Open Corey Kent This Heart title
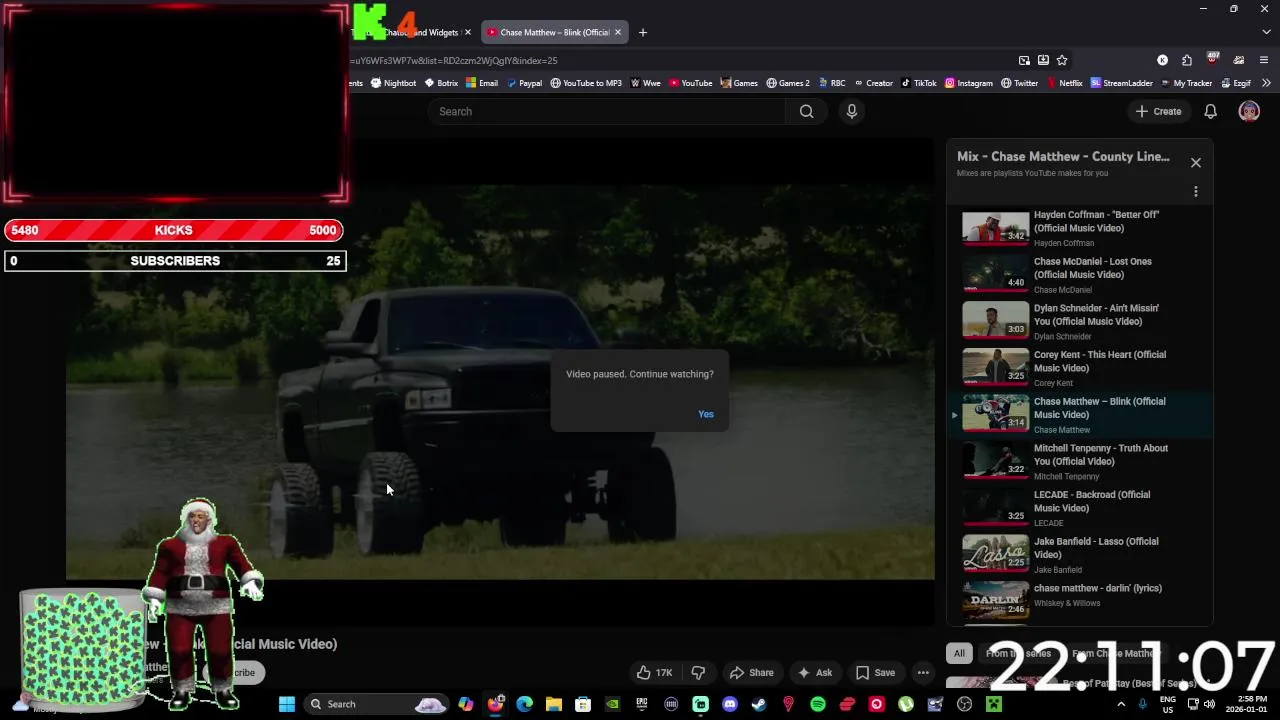The width and height of the screenshot is (1280, 720). pos(1099,361)
